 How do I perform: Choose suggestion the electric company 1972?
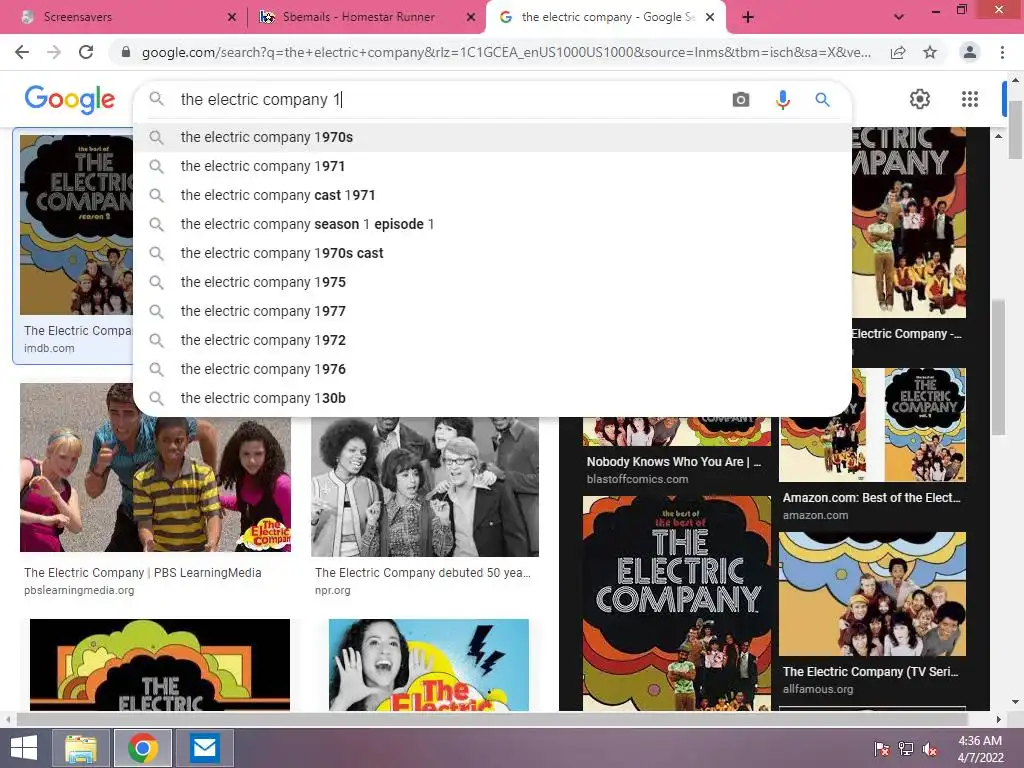(x=492, y=340)
